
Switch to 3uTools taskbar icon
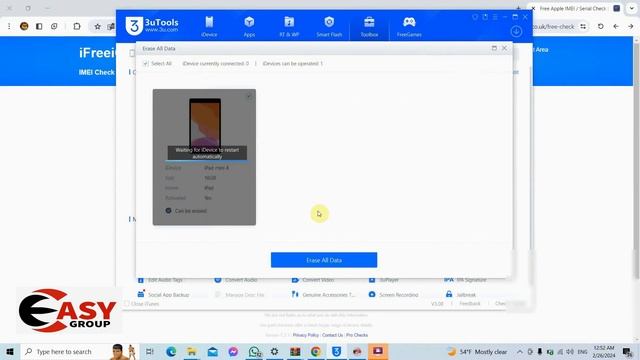(336, 351)
